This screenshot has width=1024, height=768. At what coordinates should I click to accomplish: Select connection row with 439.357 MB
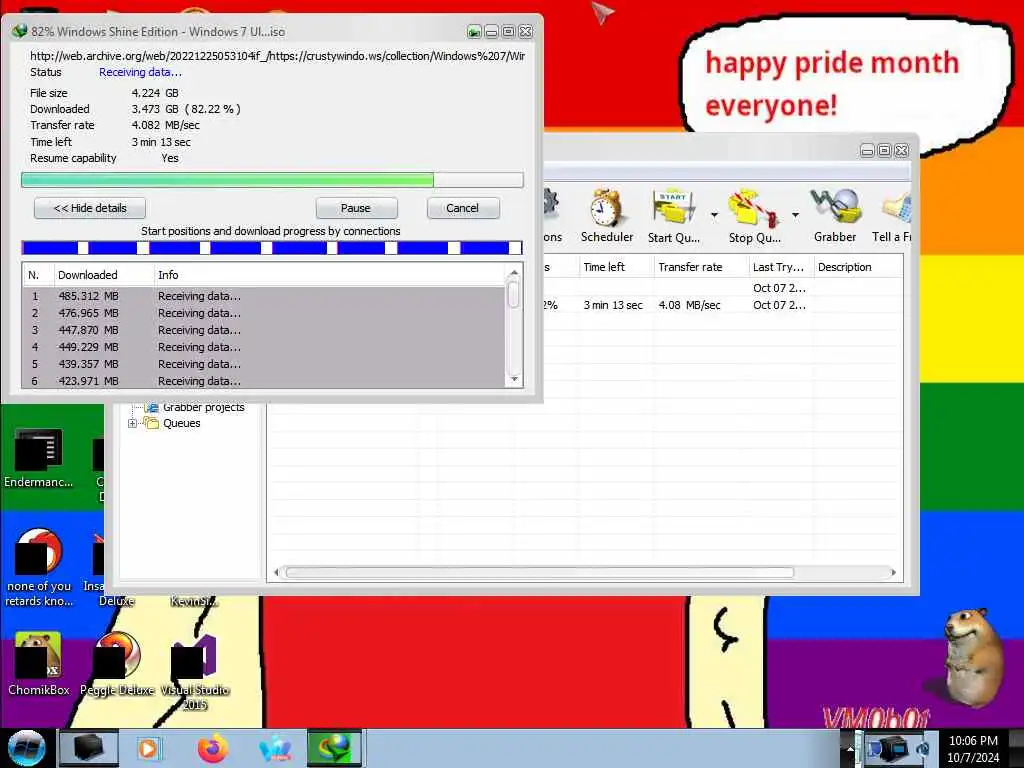pos(264,364)
